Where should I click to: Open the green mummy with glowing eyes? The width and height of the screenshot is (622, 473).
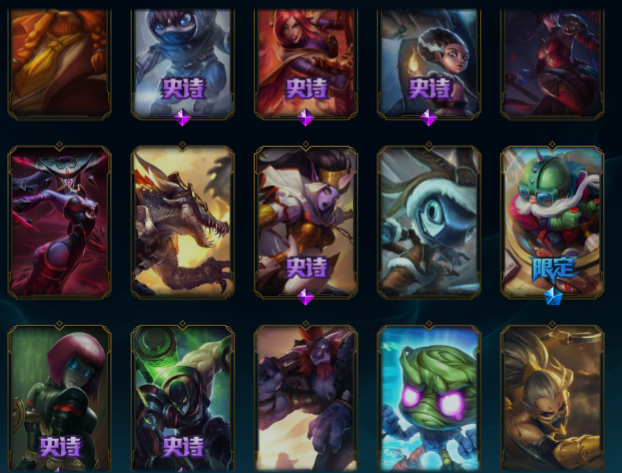[x=429, y=399]
